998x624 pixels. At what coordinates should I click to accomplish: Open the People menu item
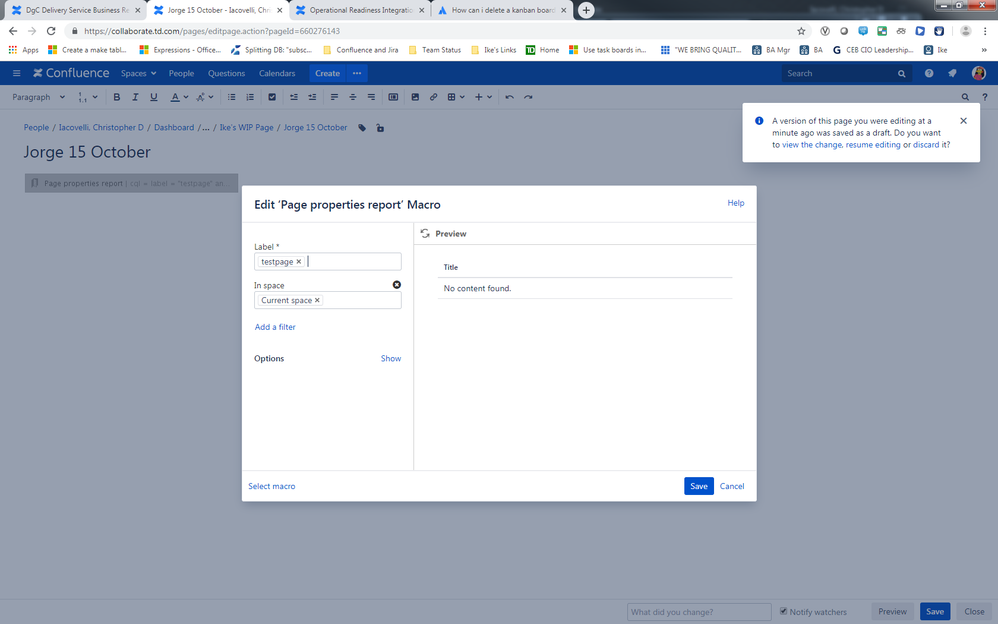pyautogui.click(x=181, y=73)
